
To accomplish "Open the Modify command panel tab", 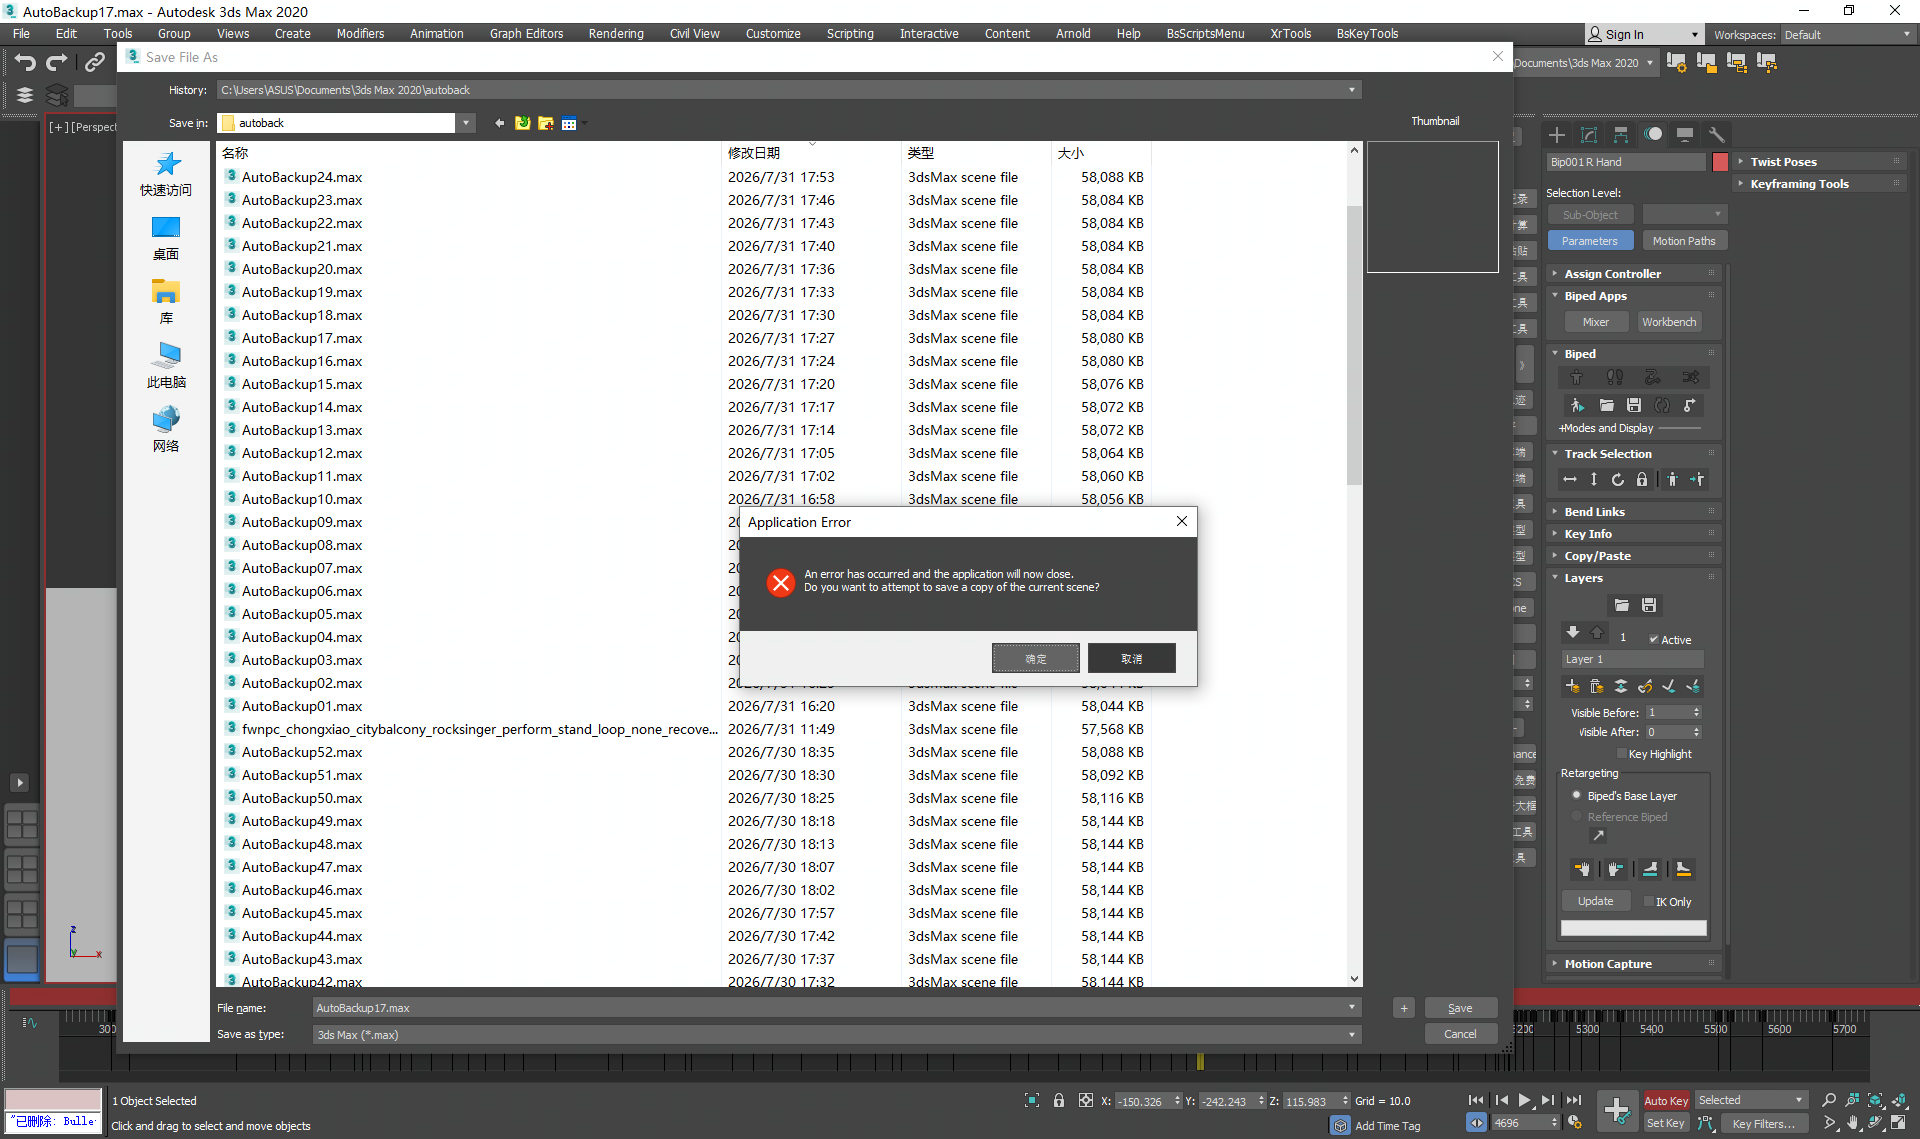I will (x=1589, y=135).
